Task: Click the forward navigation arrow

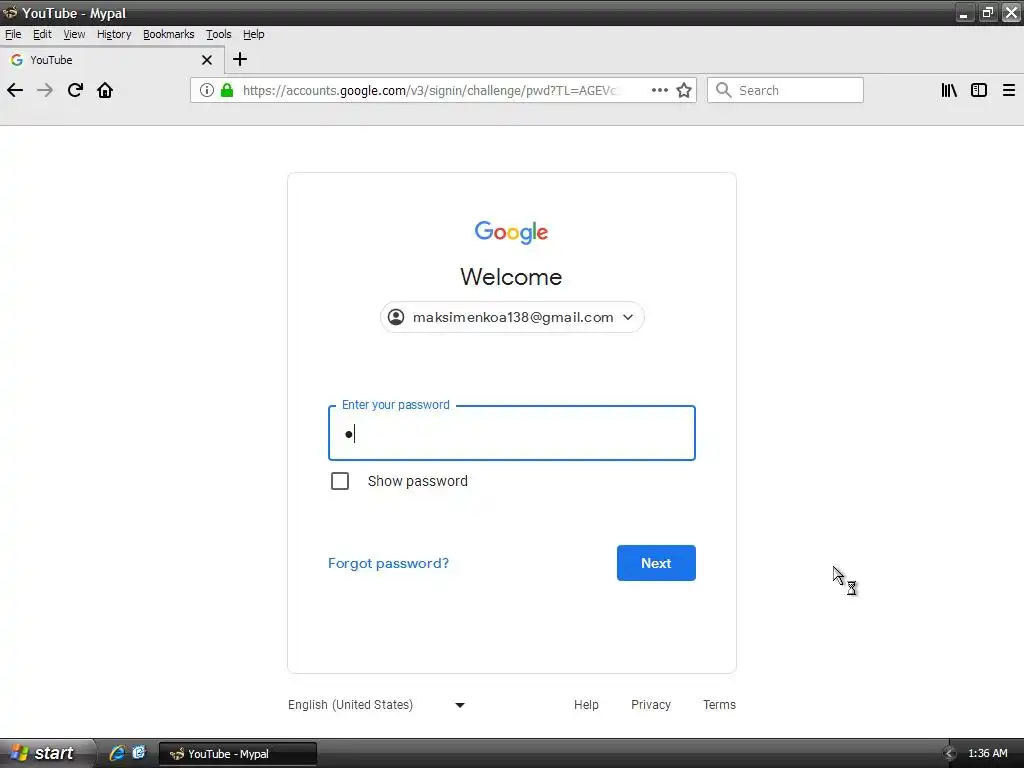Action: (x=45, y=90)
